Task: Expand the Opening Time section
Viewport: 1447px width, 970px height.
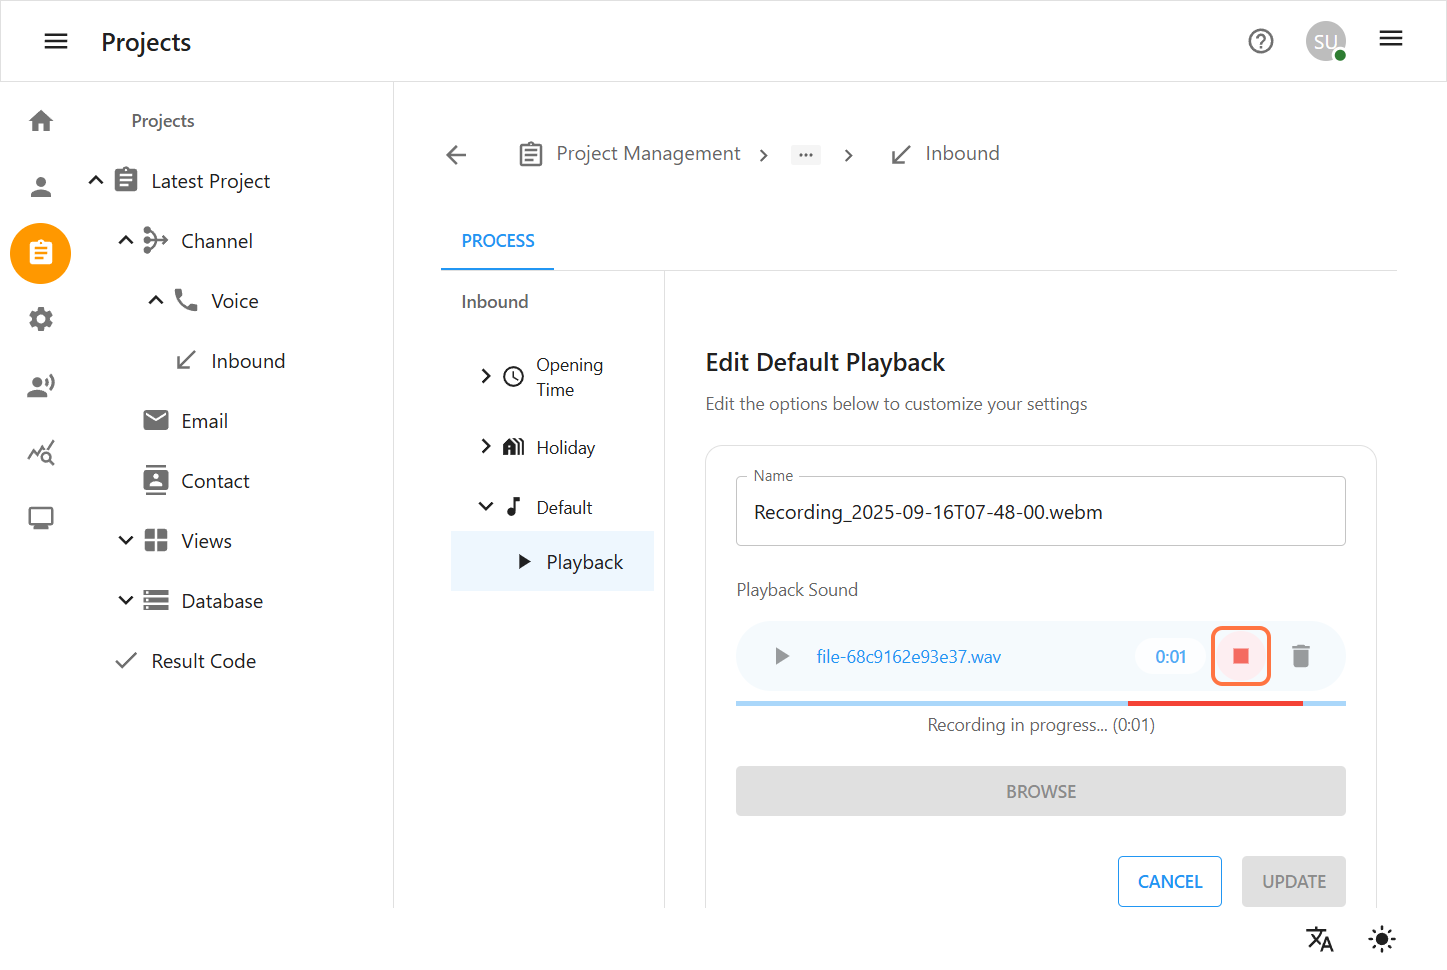Action: coord(486,377)
